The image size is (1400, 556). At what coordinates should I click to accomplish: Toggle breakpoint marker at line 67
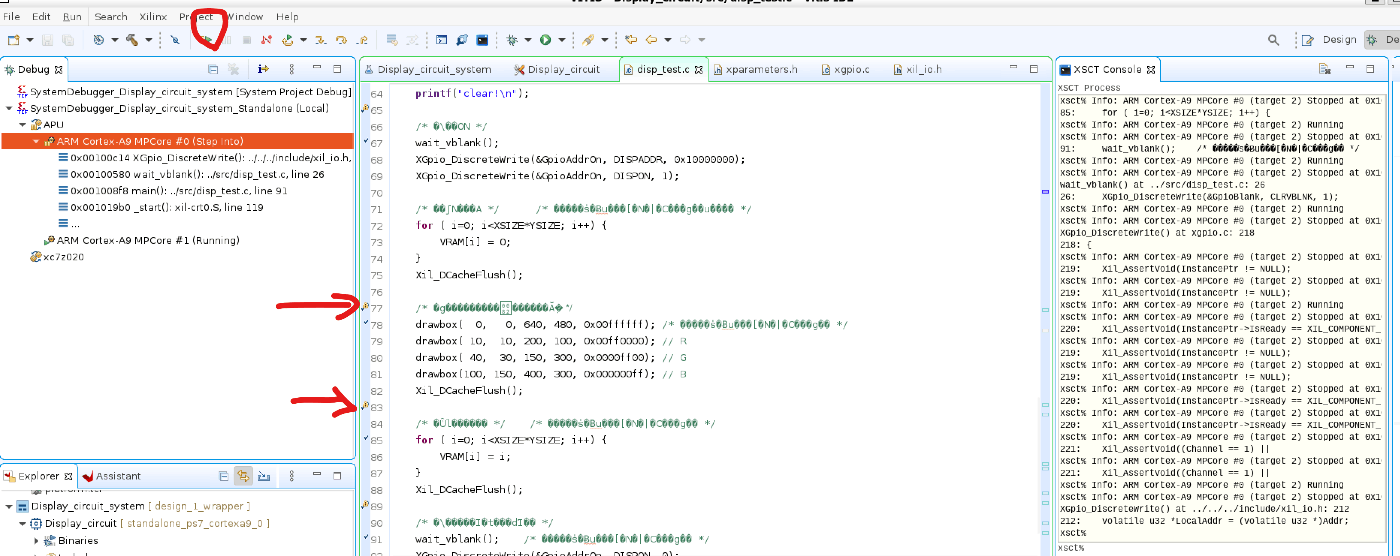[x=365, y=143]
